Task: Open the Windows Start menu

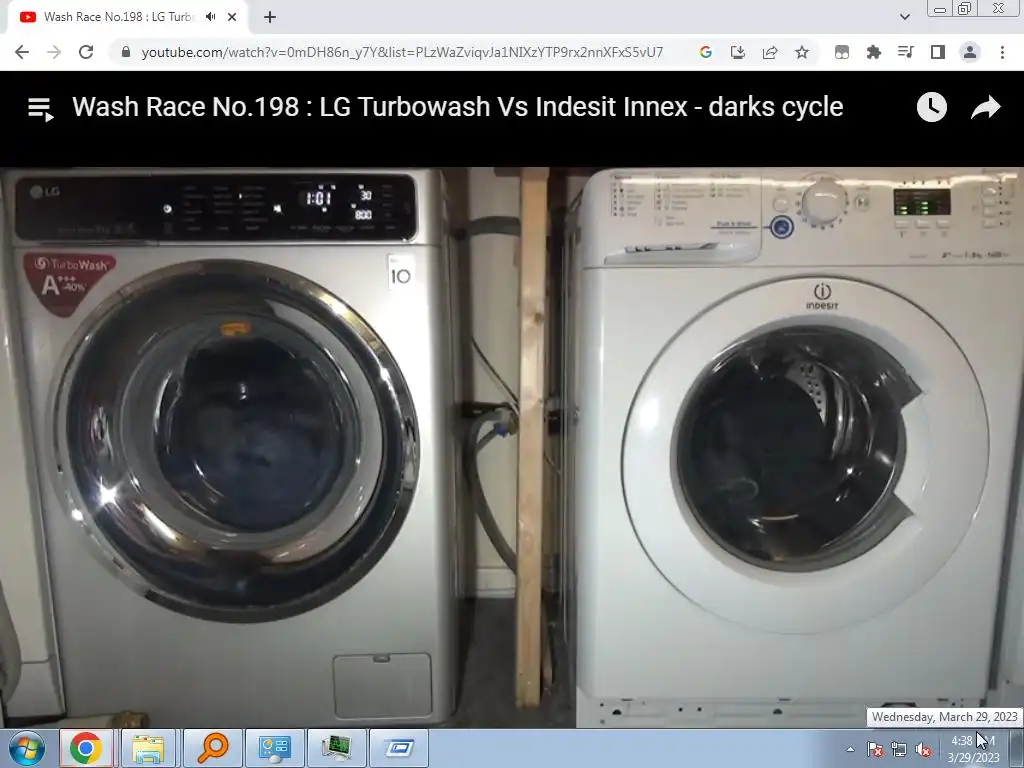Action: (27, 748)
